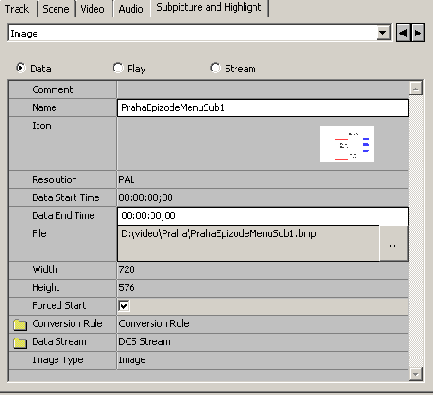This screenshot has height=395, width=433.
Task: Click the file browse ellipsis button
Action: [x=393, y=243]
